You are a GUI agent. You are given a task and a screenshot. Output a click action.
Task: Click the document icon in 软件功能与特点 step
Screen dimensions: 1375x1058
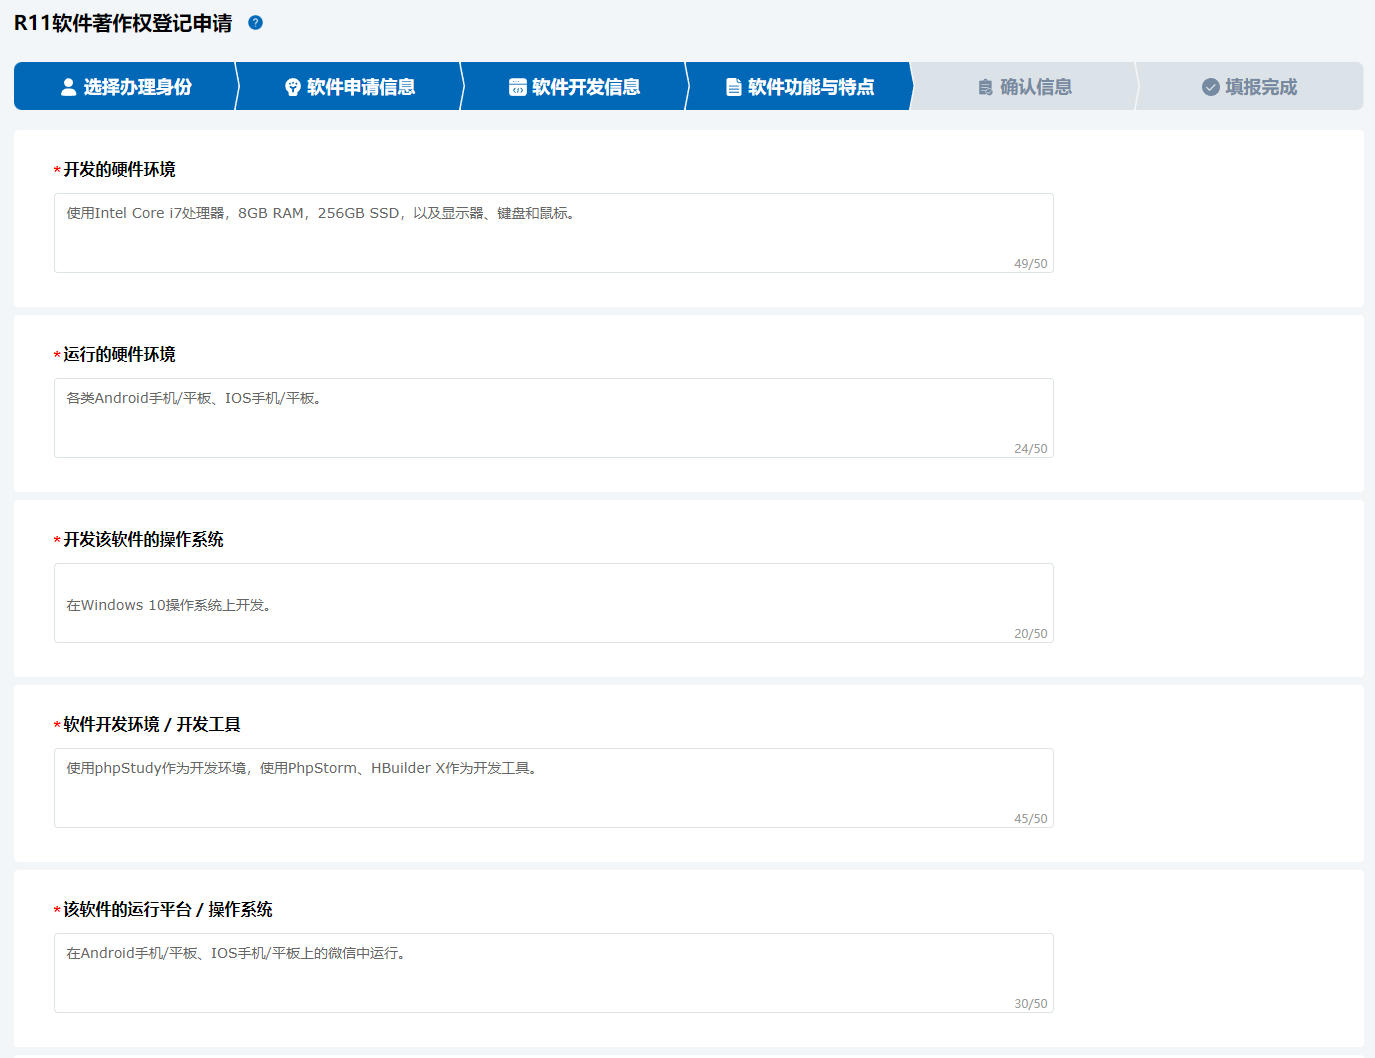(734, 87)
